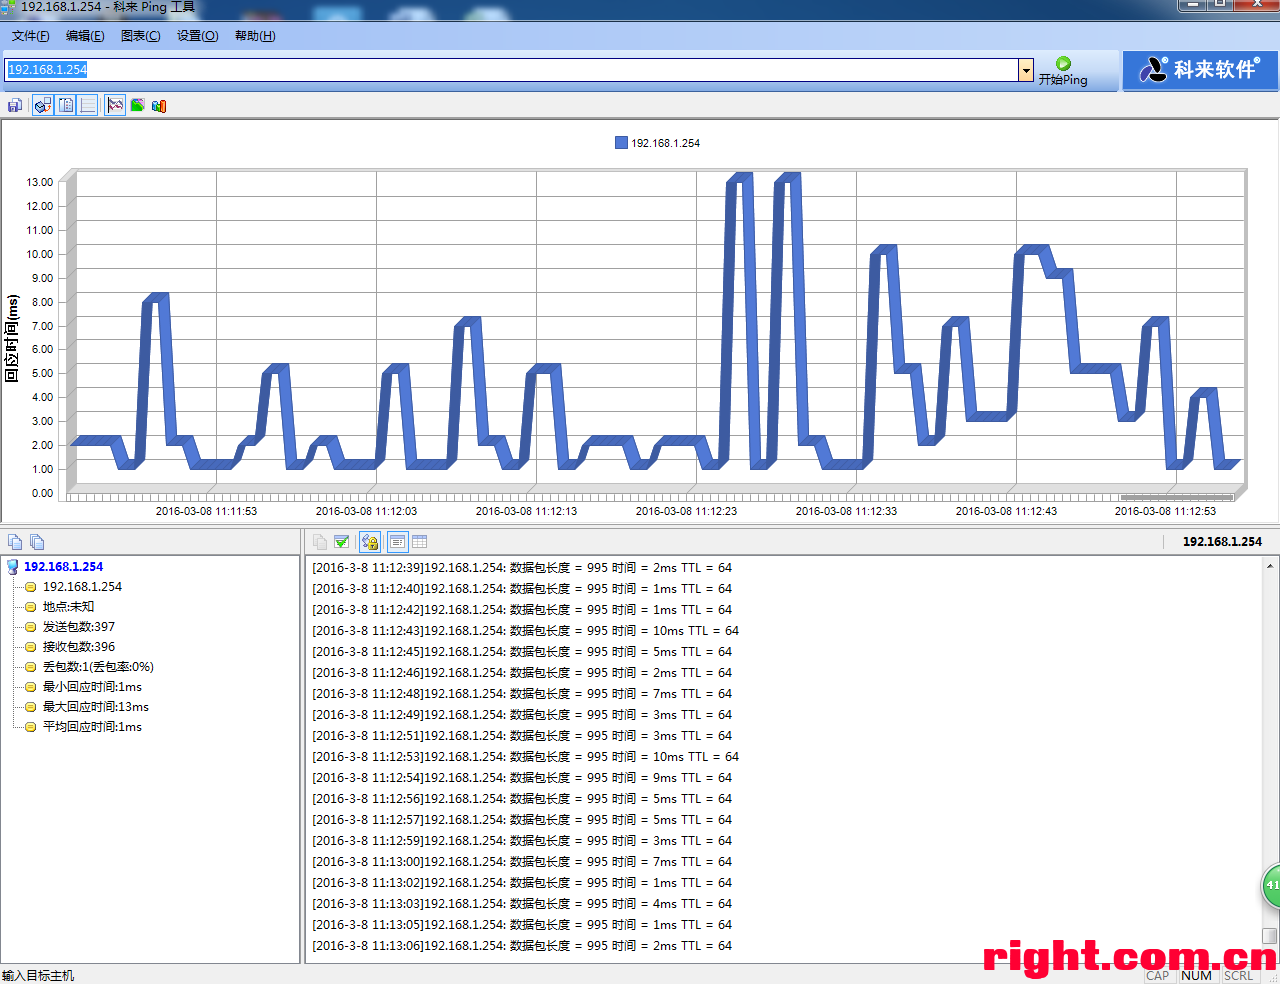This screenshot has width=1280, height=984.
Task: Select the 最小回应时间:1ms tree item
Action: pos(92,687)
